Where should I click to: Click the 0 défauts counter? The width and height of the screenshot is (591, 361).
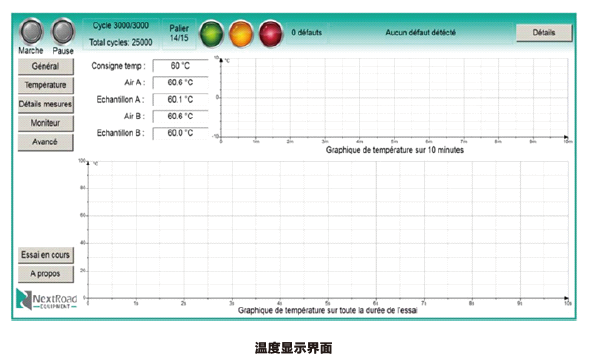pos(307,33)
